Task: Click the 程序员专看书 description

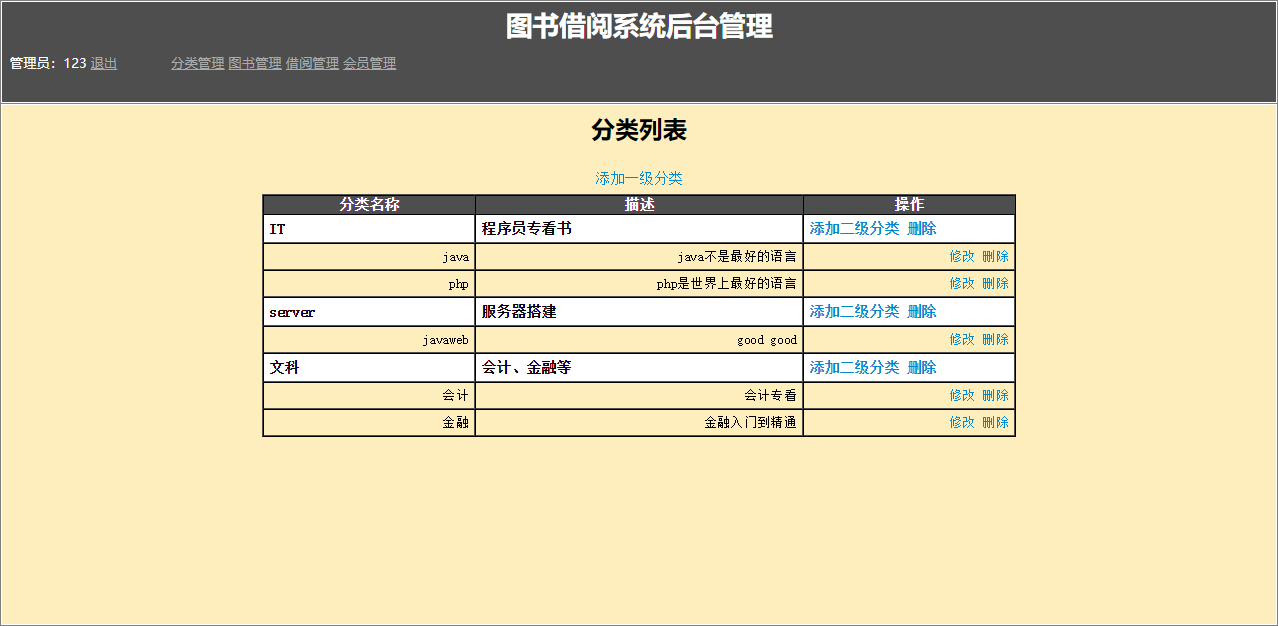Action: [x=527, y=229]
